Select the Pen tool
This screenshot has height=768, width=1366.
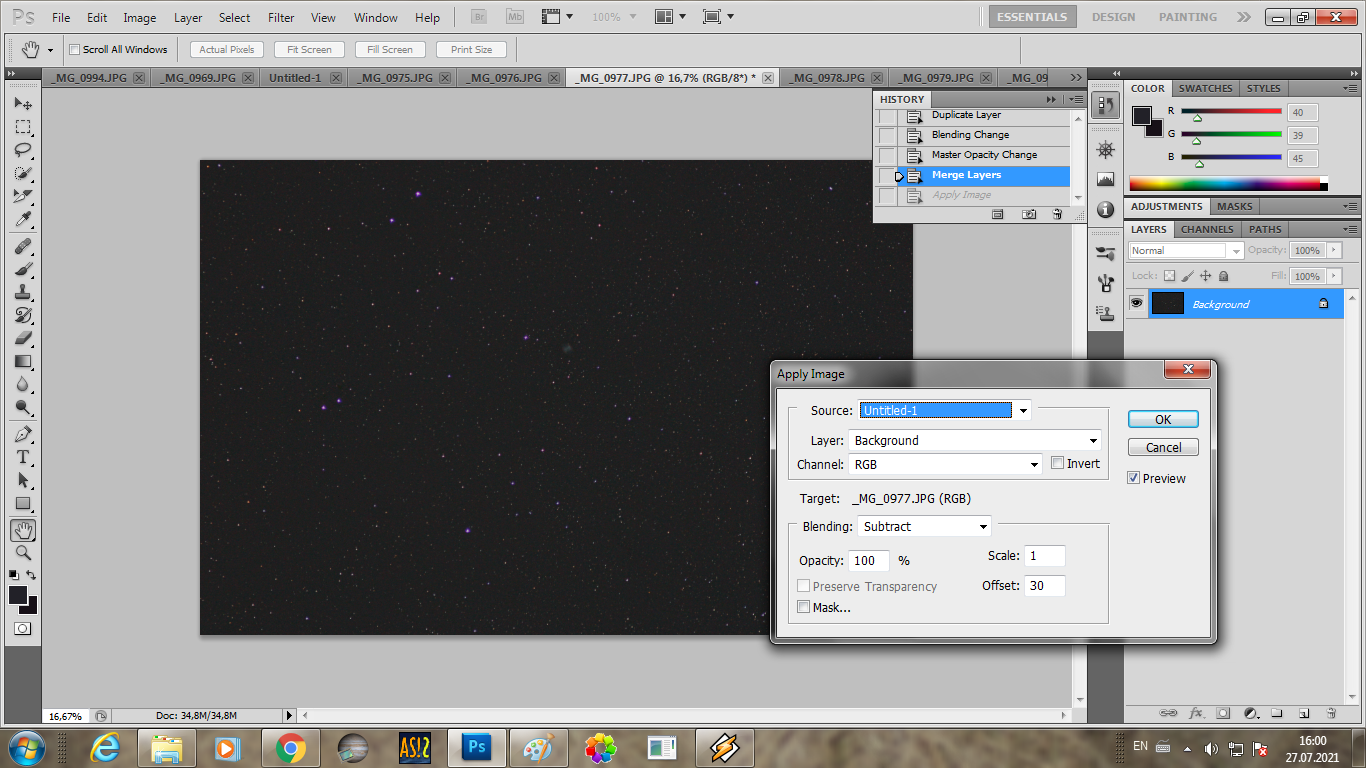click(x=23, y=434)
